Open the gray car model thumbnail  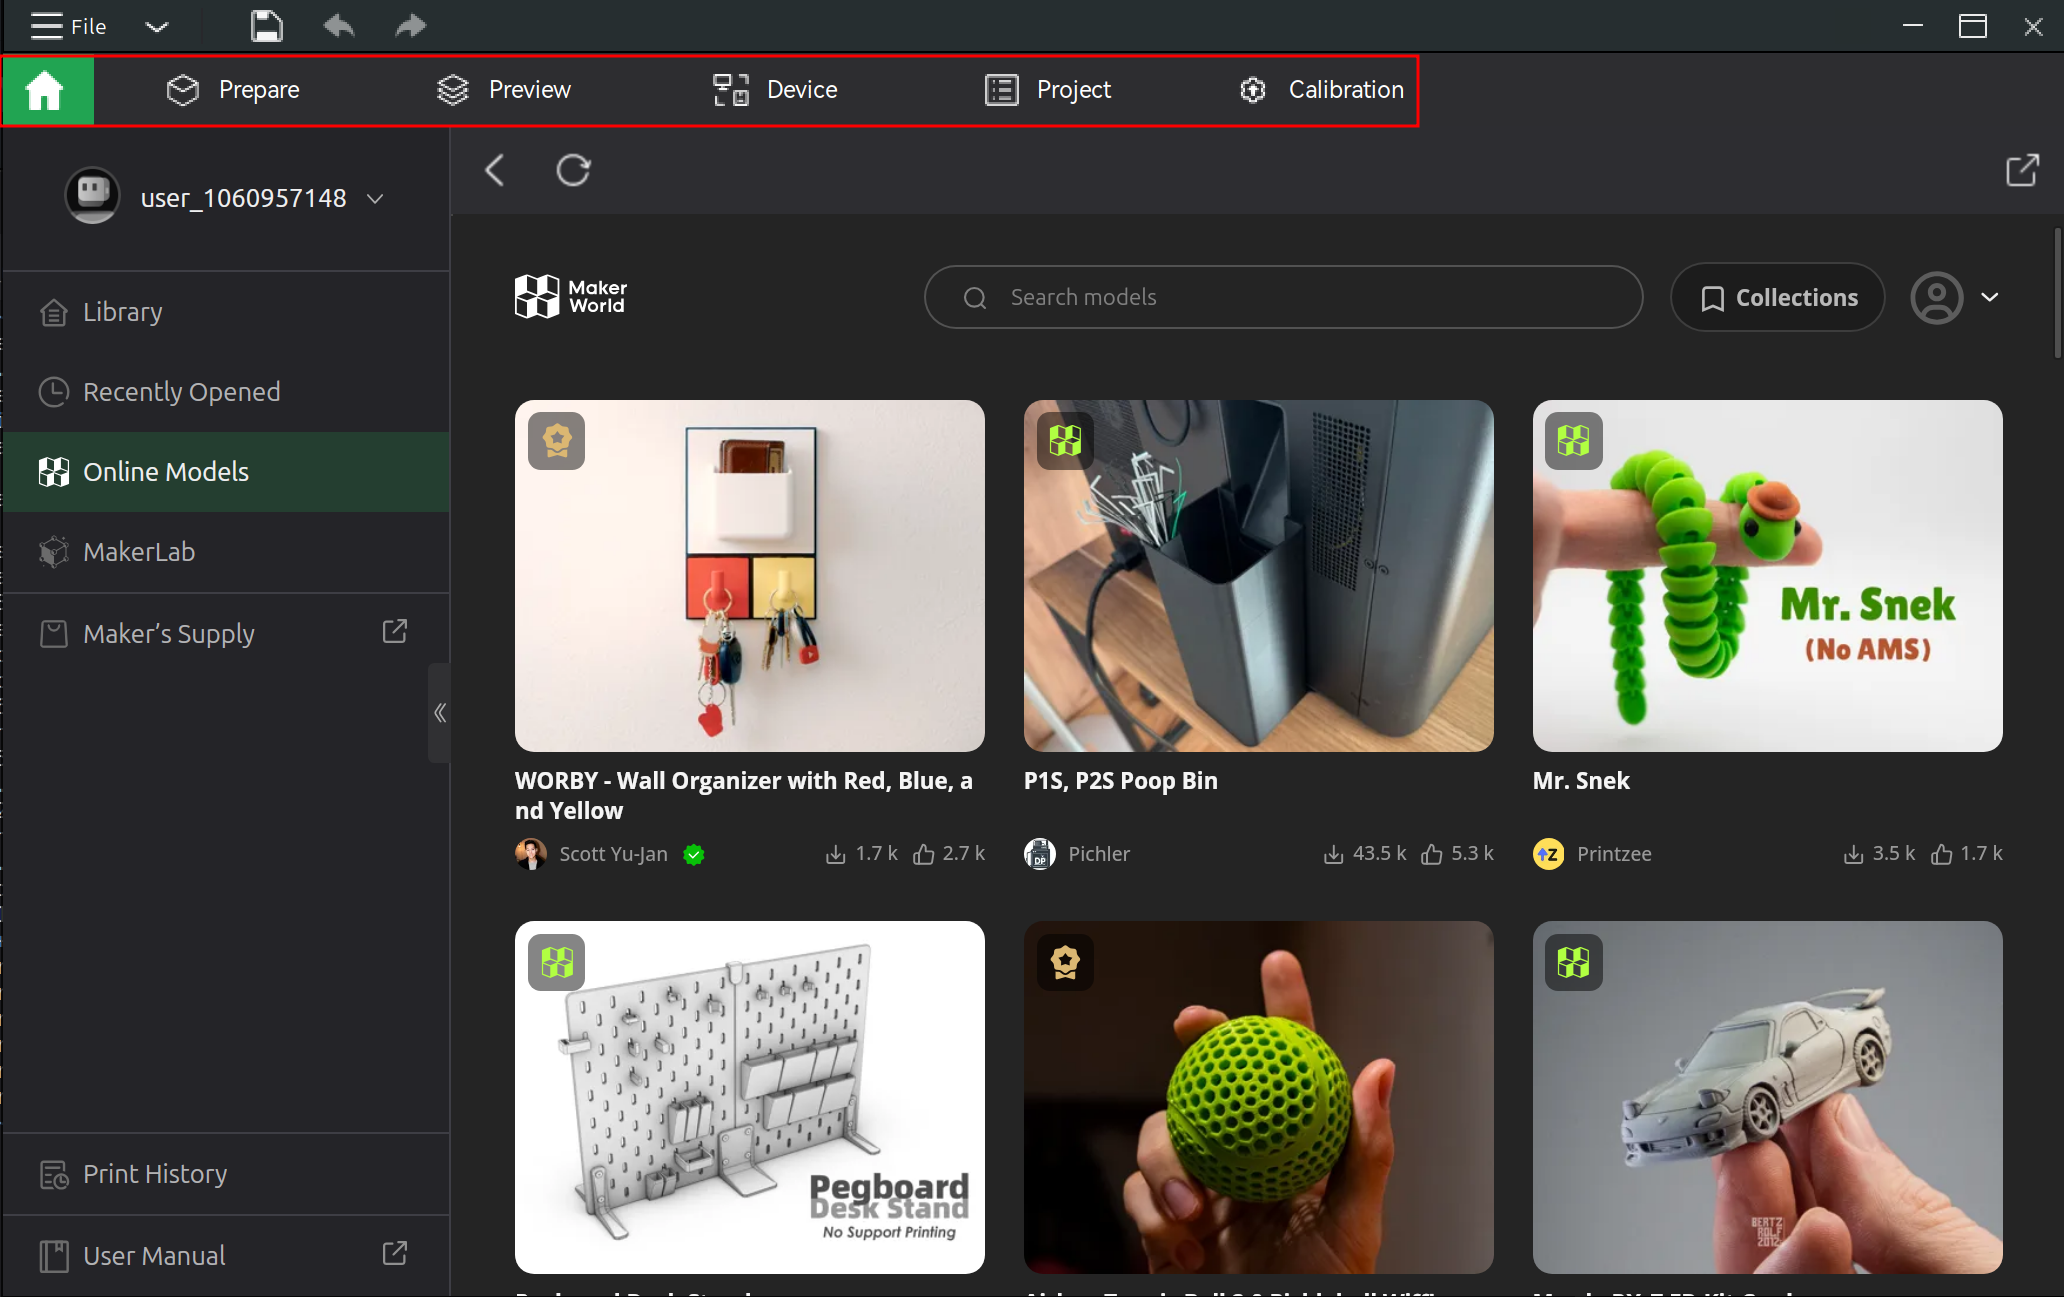pyautogui.click(x=1768, y=1097)
